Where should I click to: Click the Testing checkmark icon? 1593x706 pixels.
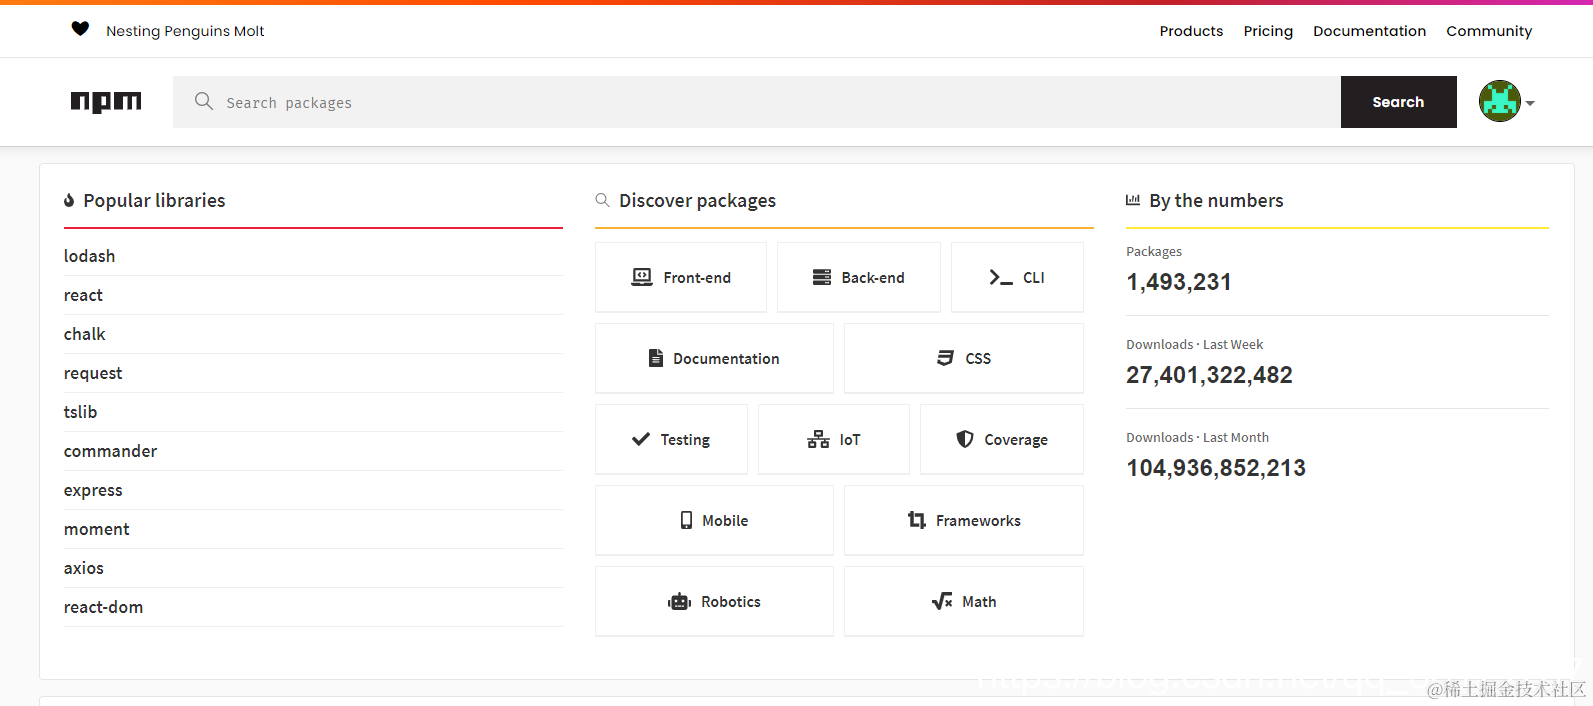(641, 439)
